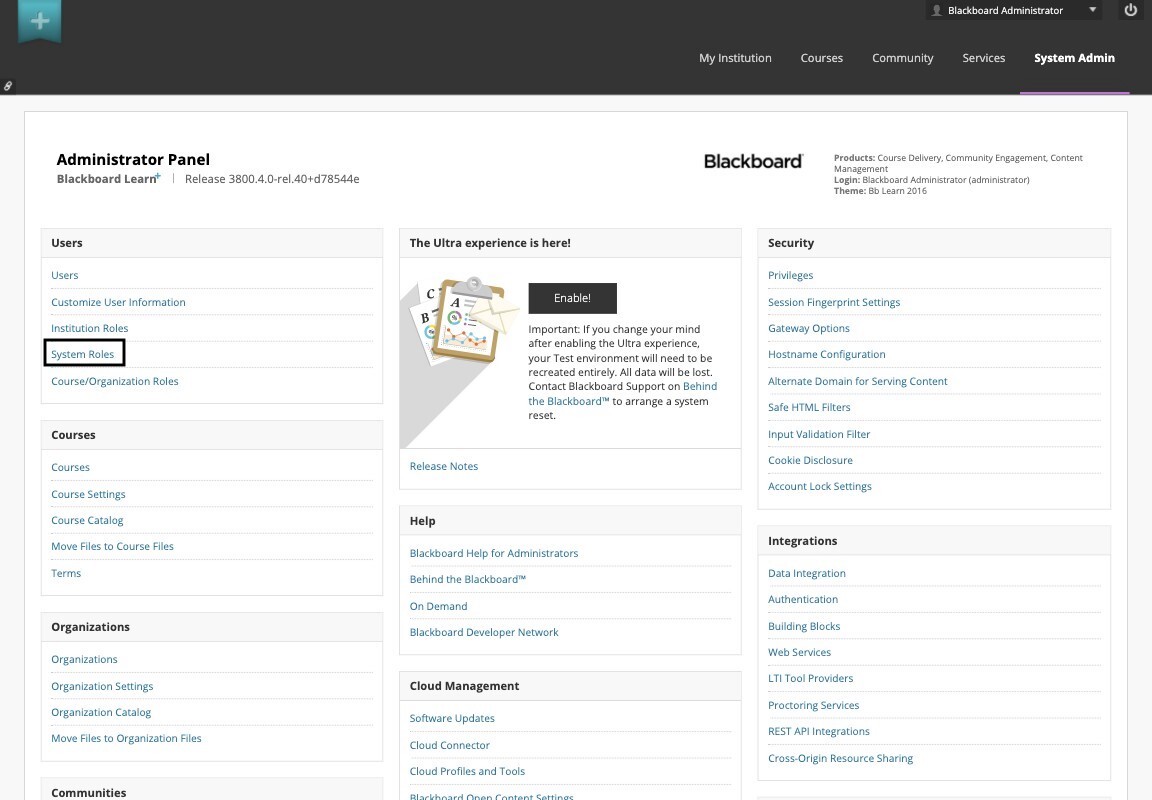Click the Blackboard logo
The image size is (1152, 800).
pos(754,161)
